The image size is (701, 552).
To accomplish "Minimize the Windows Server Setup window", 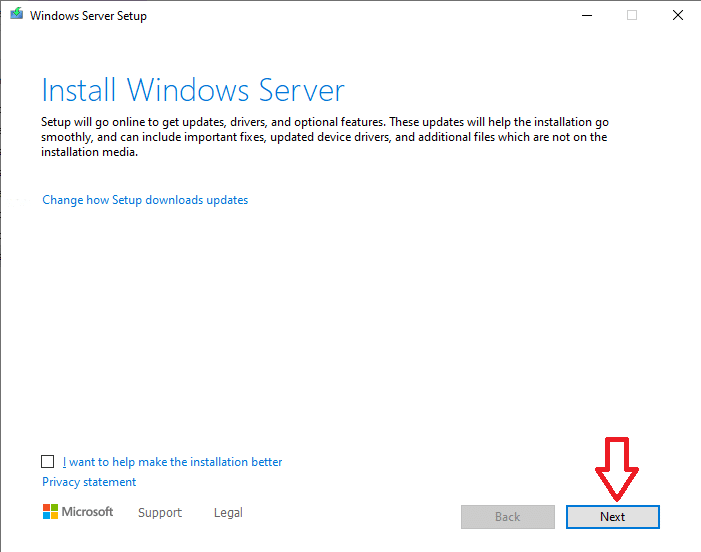I will click(x=584, y=15).
